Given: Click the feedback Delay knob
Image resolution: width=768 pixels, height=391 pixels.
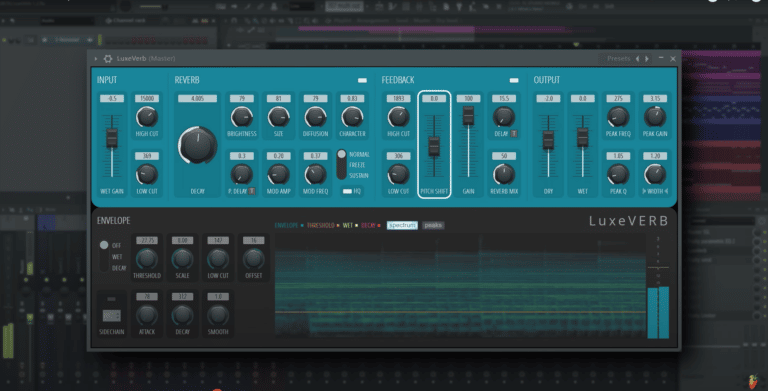Looking at the screenshot, I should point(504,117).
